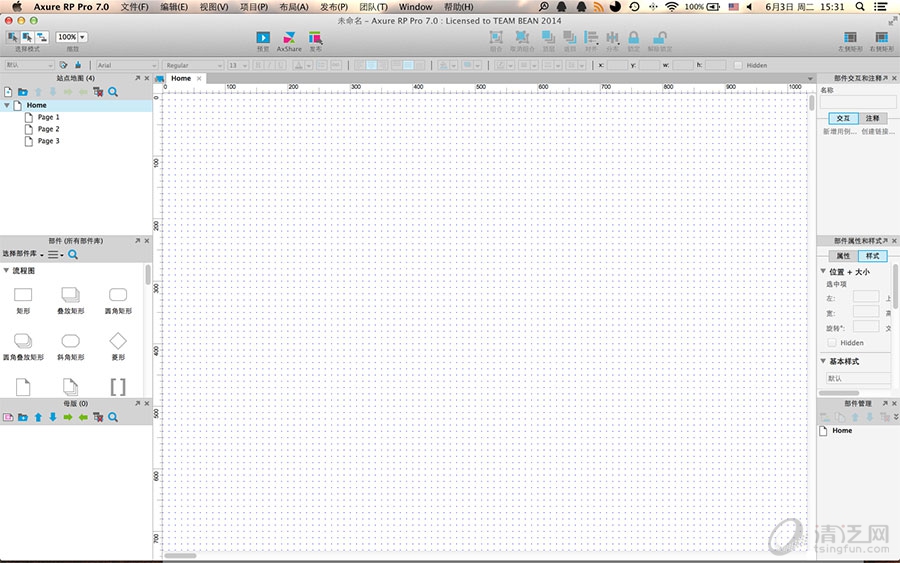Open the Window menu

[415, 7]
